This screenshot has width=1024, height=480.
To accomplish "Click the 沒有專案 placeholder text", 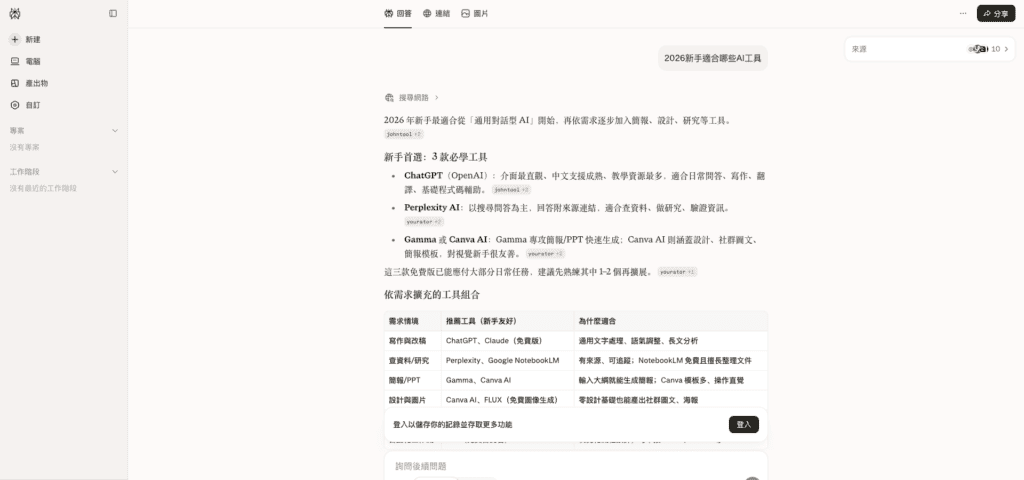I will tap(24, 148).
